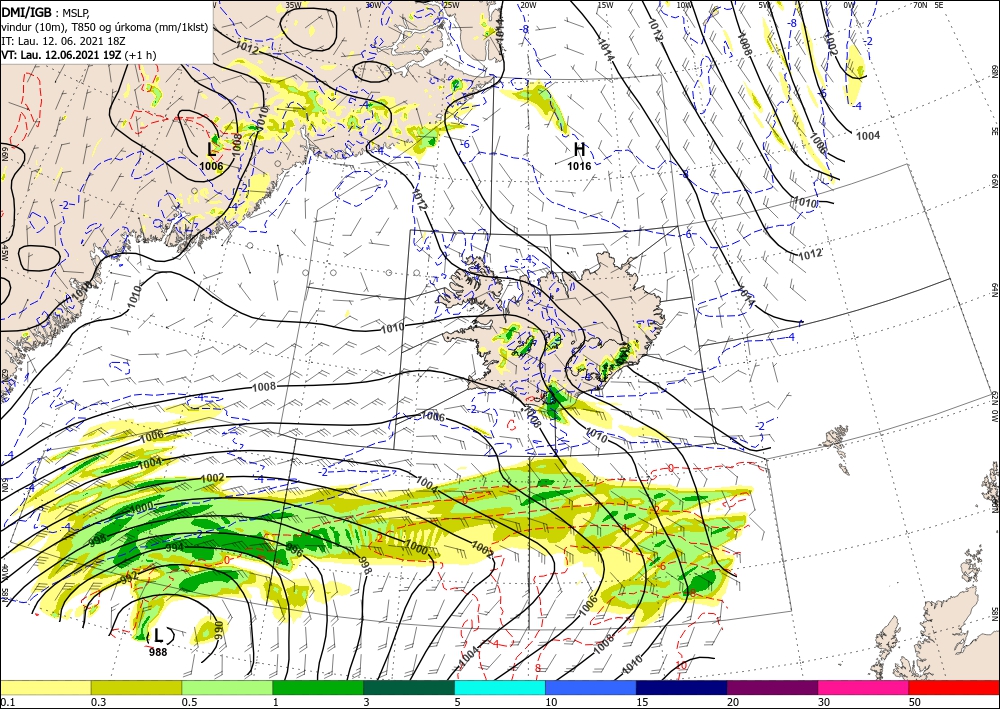Click the olive 0.3–0.5 legend swatch

click(x=136, y=687)
